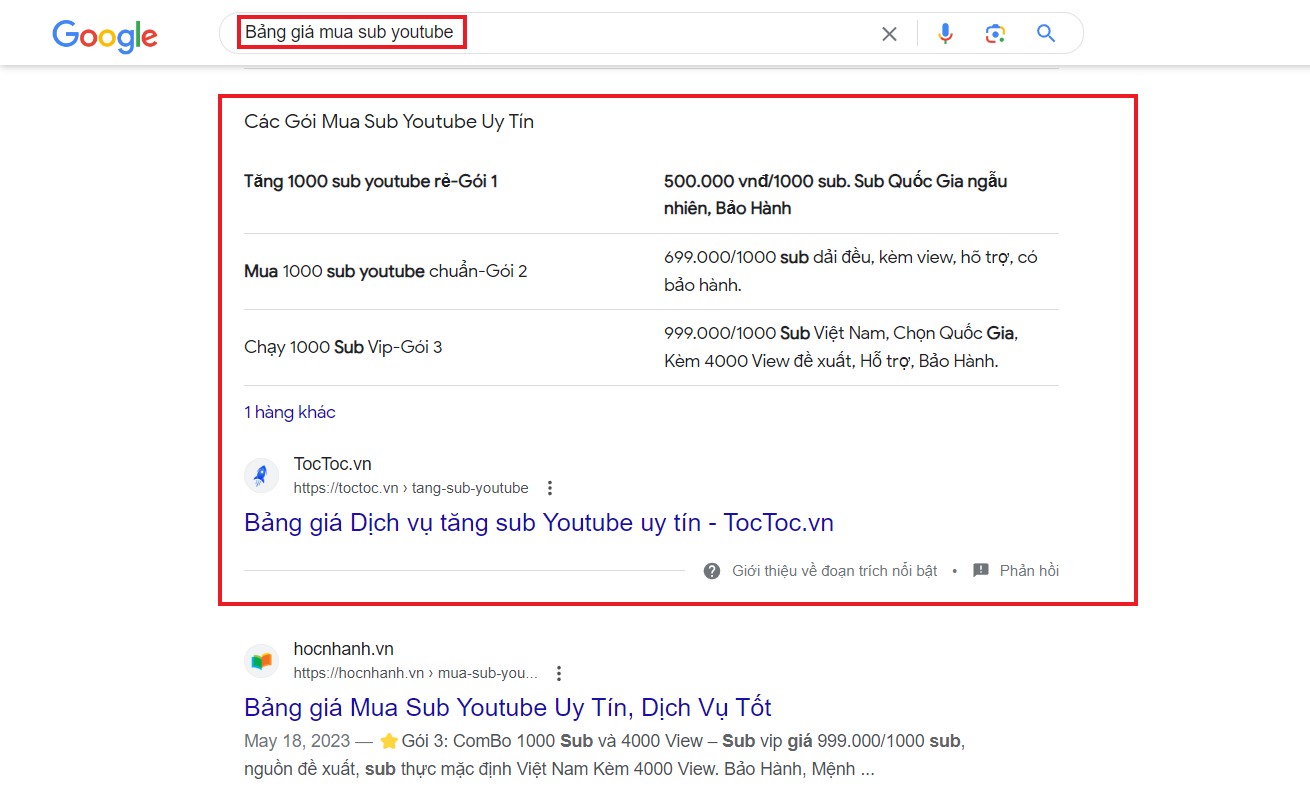Click the magnifier search button

tap(1046, 34)
